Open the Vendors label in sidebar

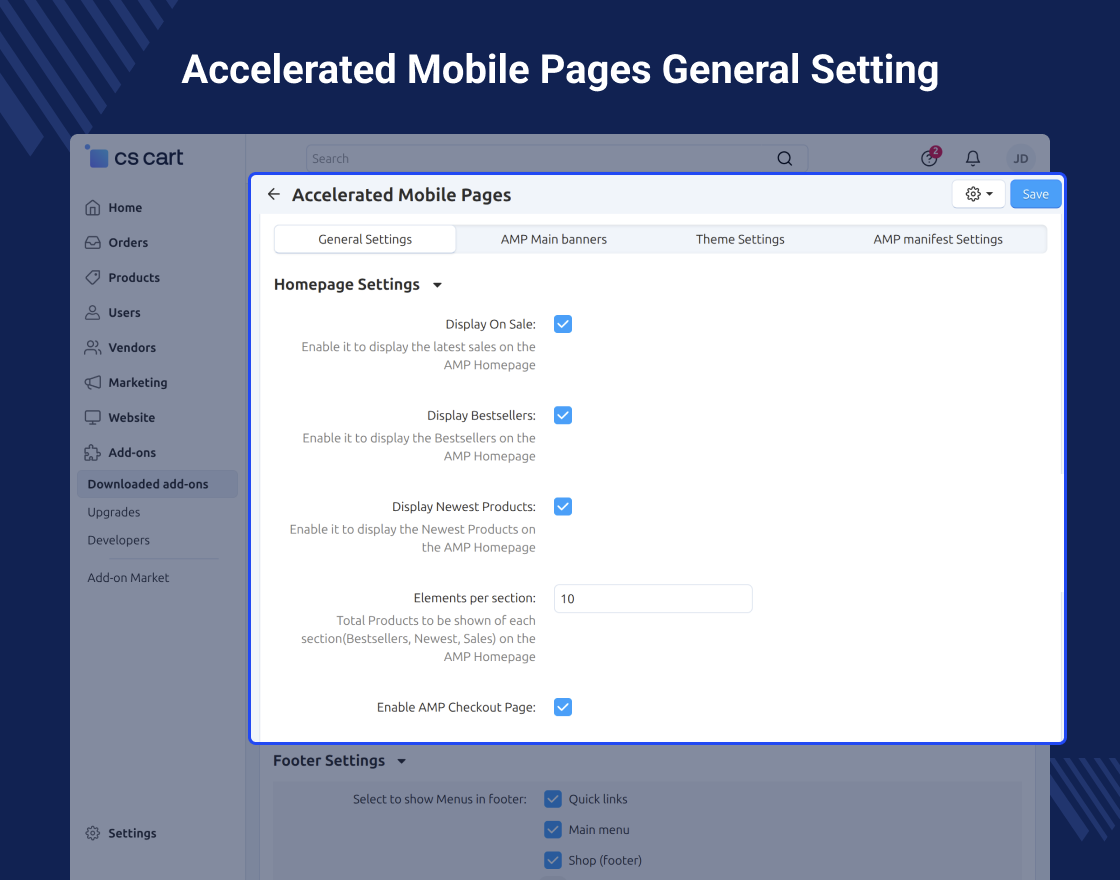[x=132, y=348]
